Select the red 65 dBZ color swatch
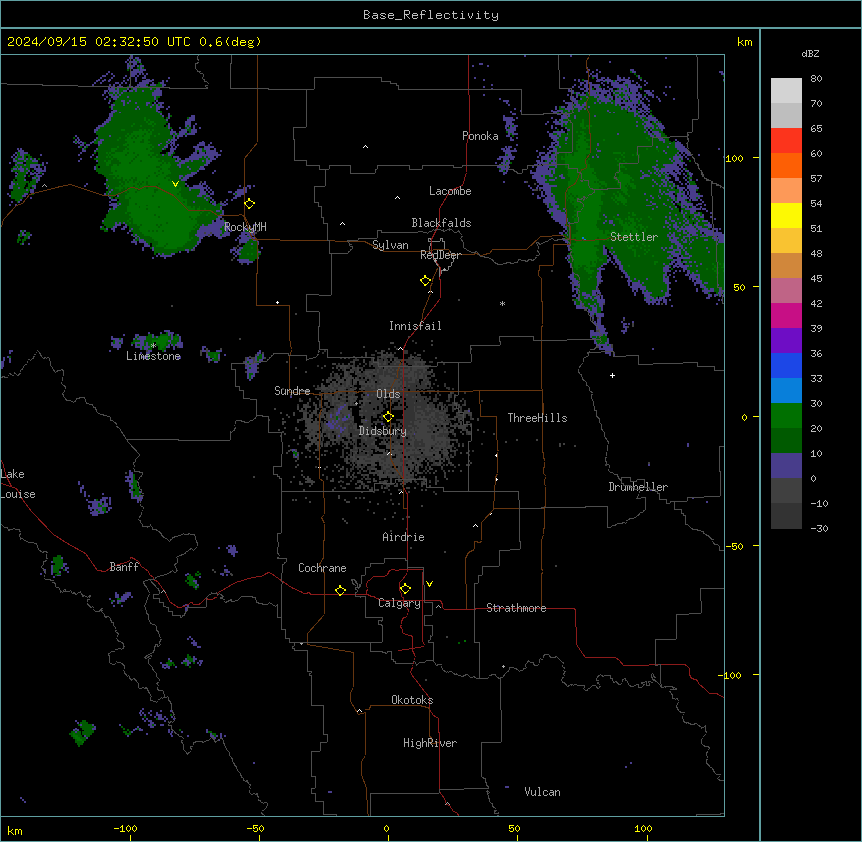862x842 pixels. click(x=786, y=141)
